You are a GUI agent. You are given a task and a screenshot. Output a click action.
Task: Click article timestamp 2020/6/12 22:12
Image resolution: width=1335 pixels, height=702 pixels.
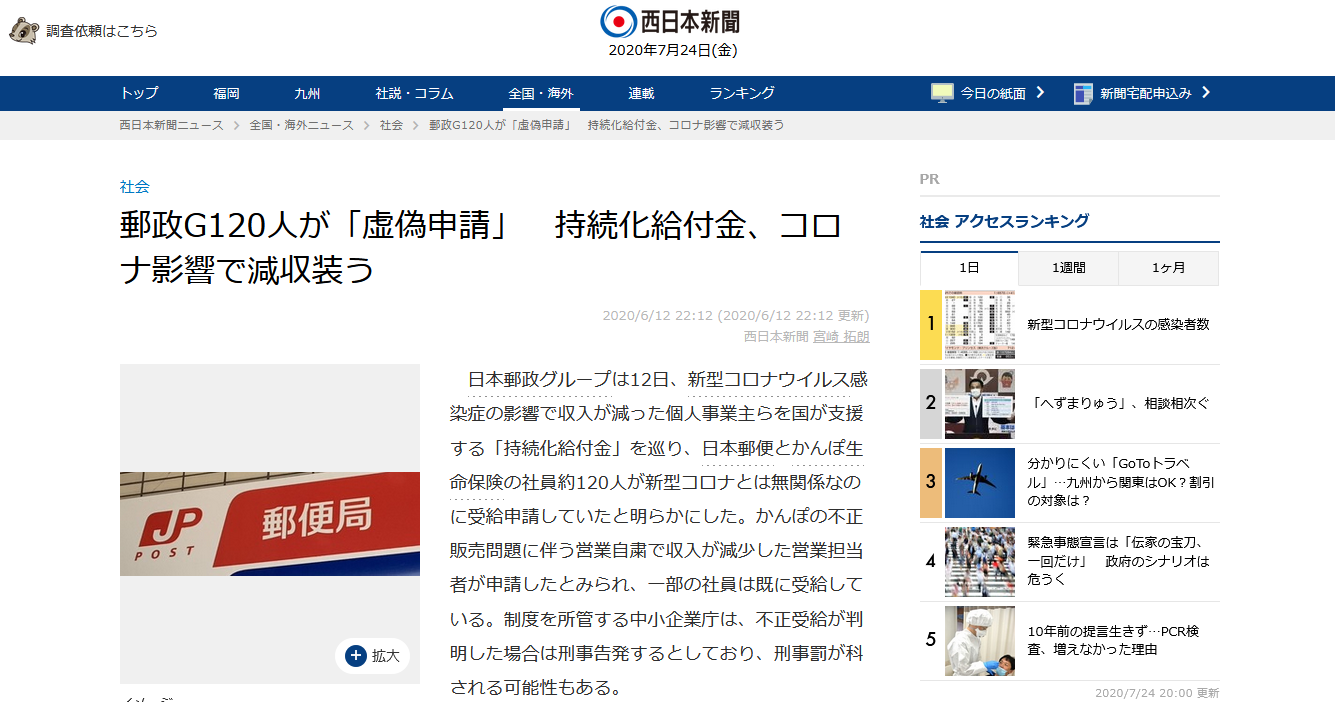click(x=657, y=316)
